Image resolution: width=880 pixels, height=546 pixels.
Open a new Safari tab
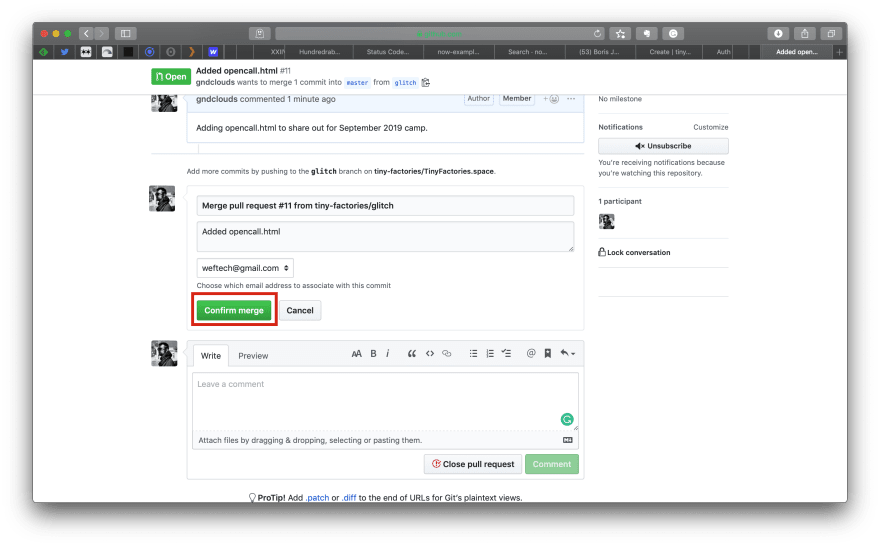[840, 52]
